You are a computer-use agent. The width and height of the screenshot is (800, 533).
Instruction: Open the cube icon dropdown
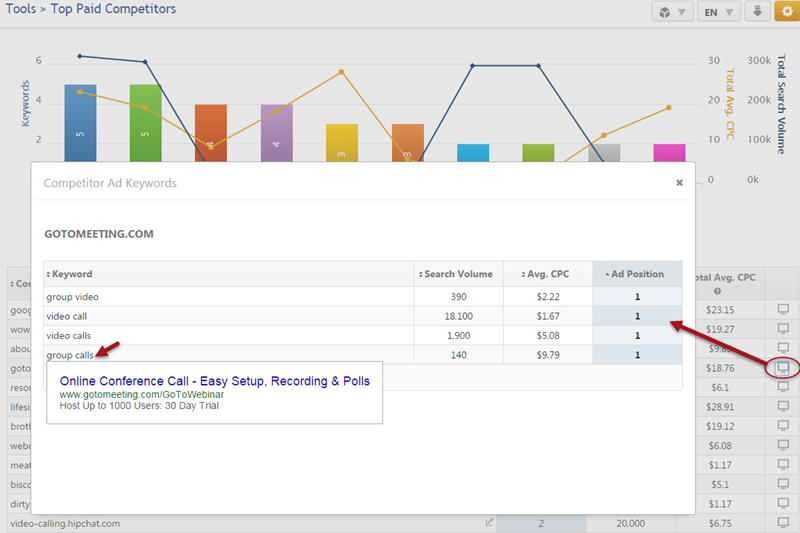(669, 12)
